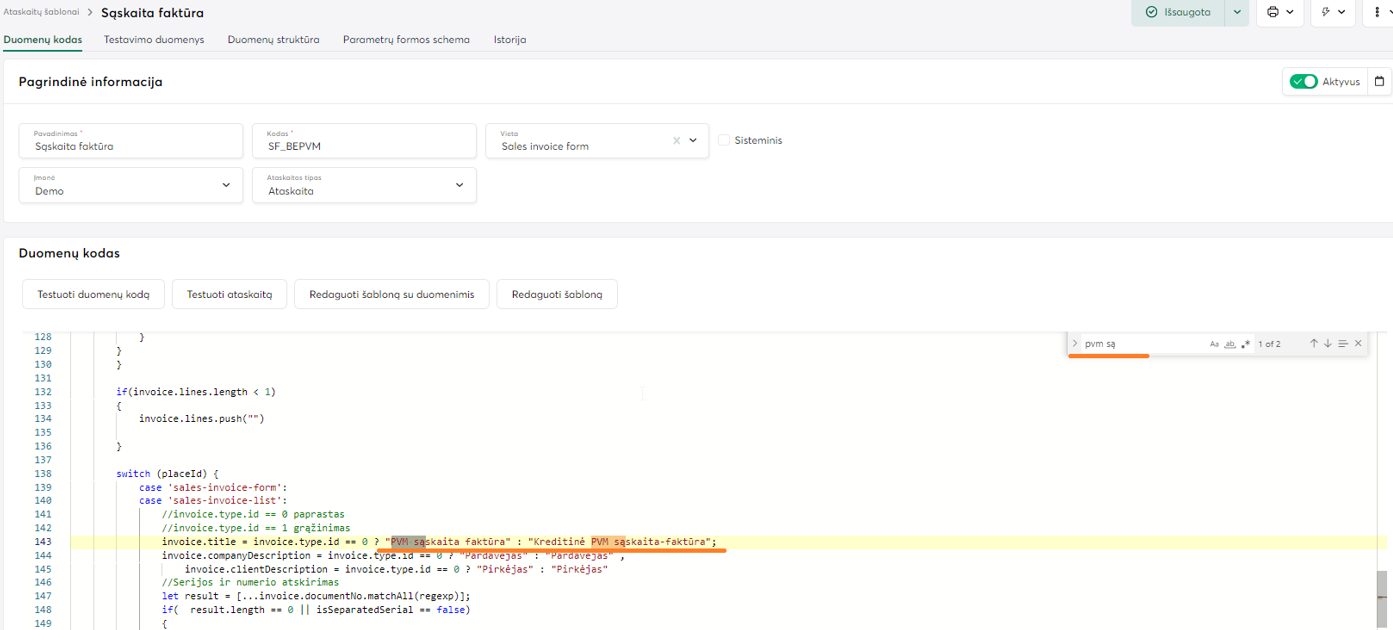Image resolution: width=1393 pixels, height=630 pixels.
Task: Toggle the Aktyvus switch
Action: click(1303, 82)
